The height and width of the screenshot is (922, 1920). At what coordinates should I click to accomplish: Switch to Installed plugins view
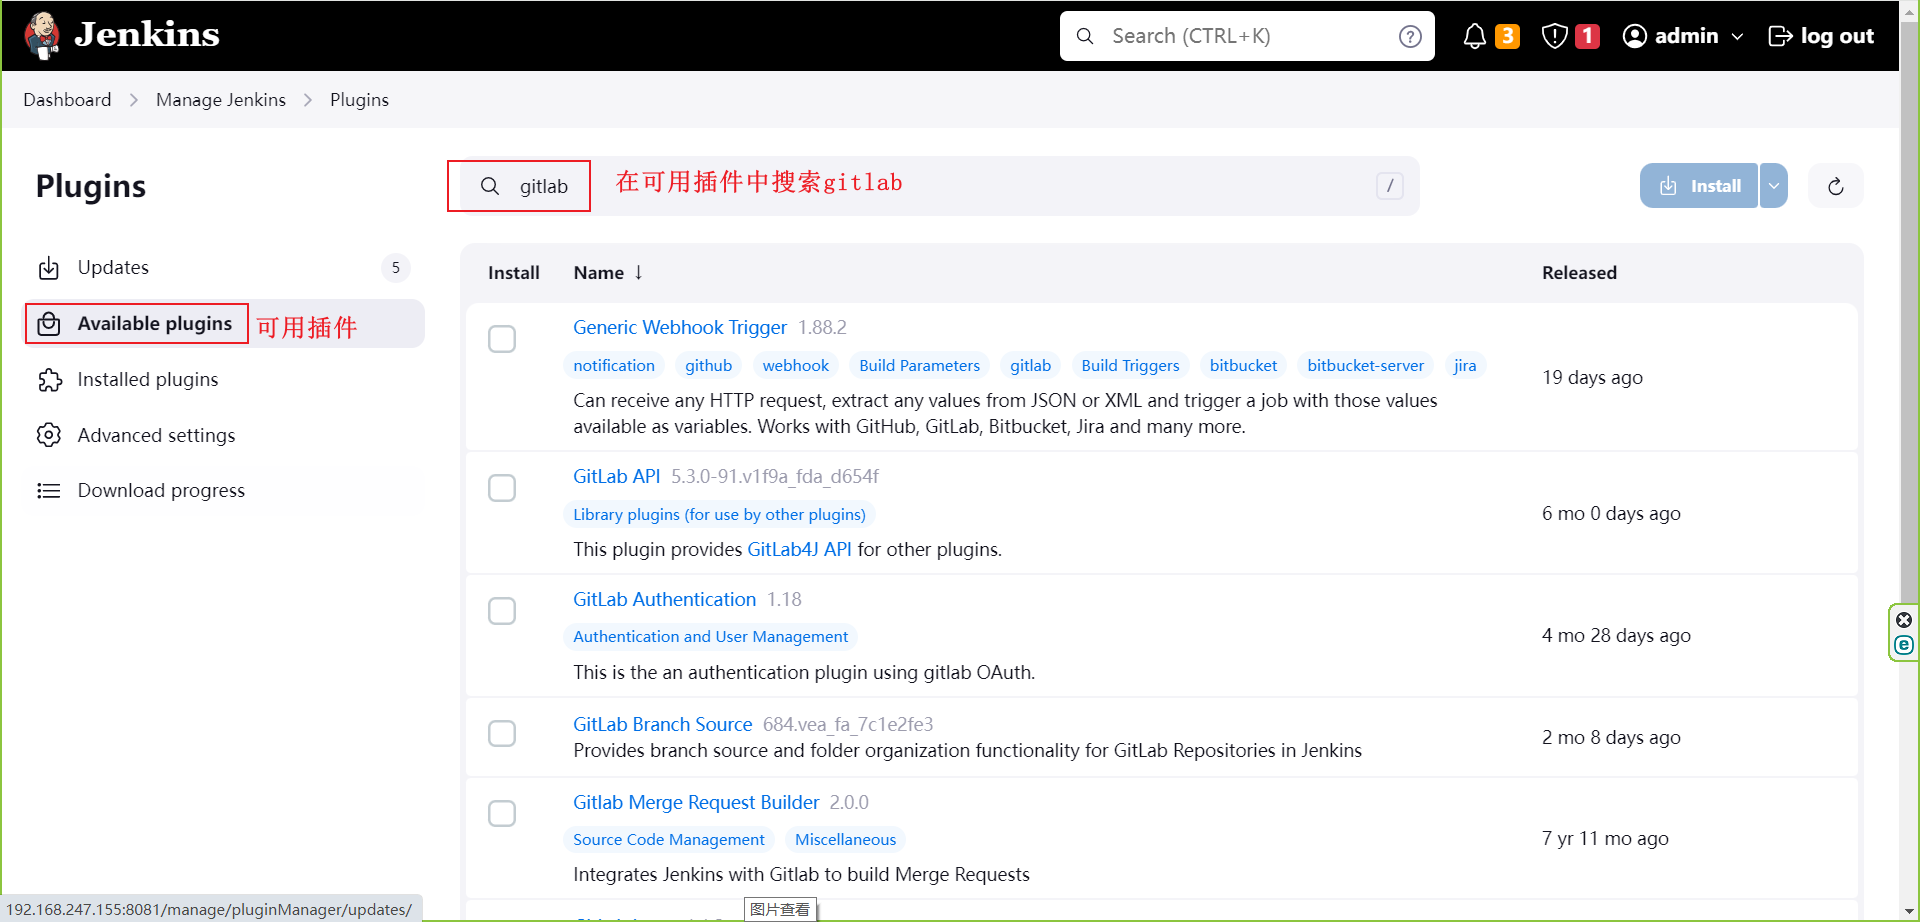tap(148, 379)
